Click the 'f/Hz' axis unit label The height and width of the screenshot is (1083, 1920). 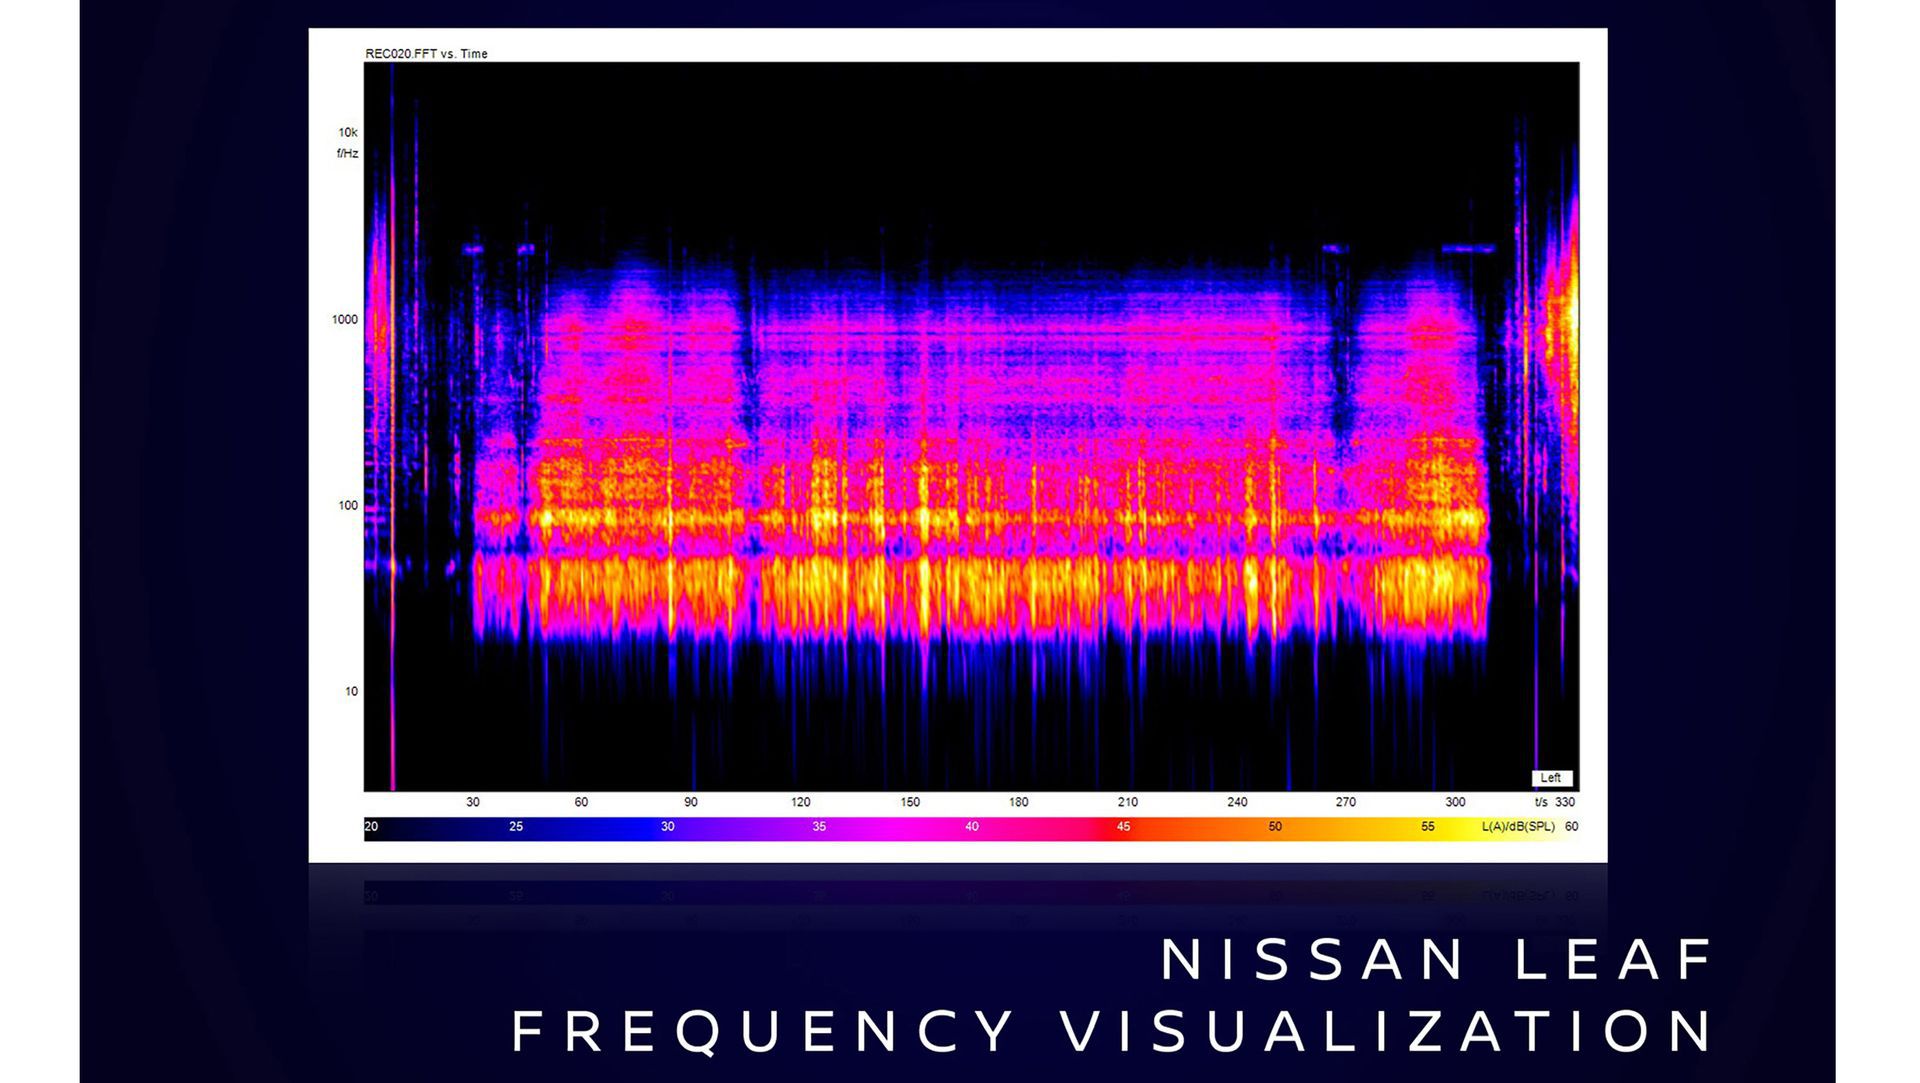(347, 153)
